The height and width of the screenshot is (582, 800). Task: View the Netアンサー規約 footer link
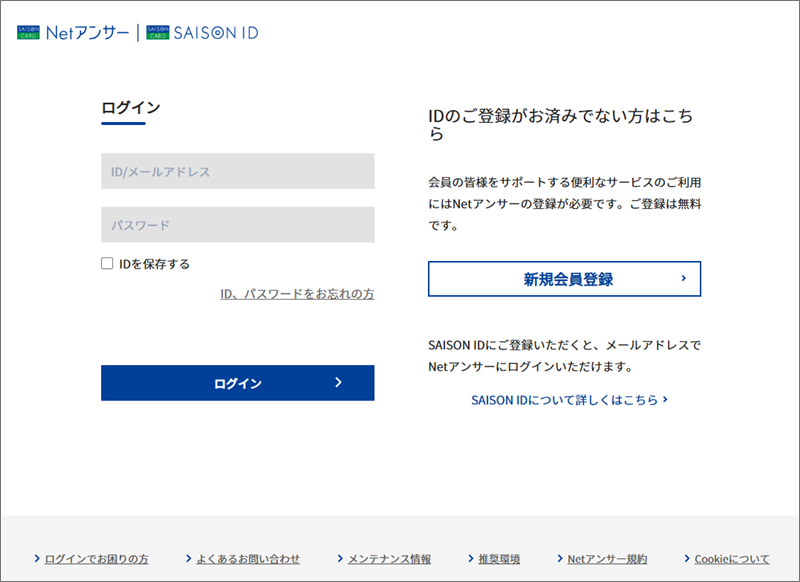tap(606, 559)
